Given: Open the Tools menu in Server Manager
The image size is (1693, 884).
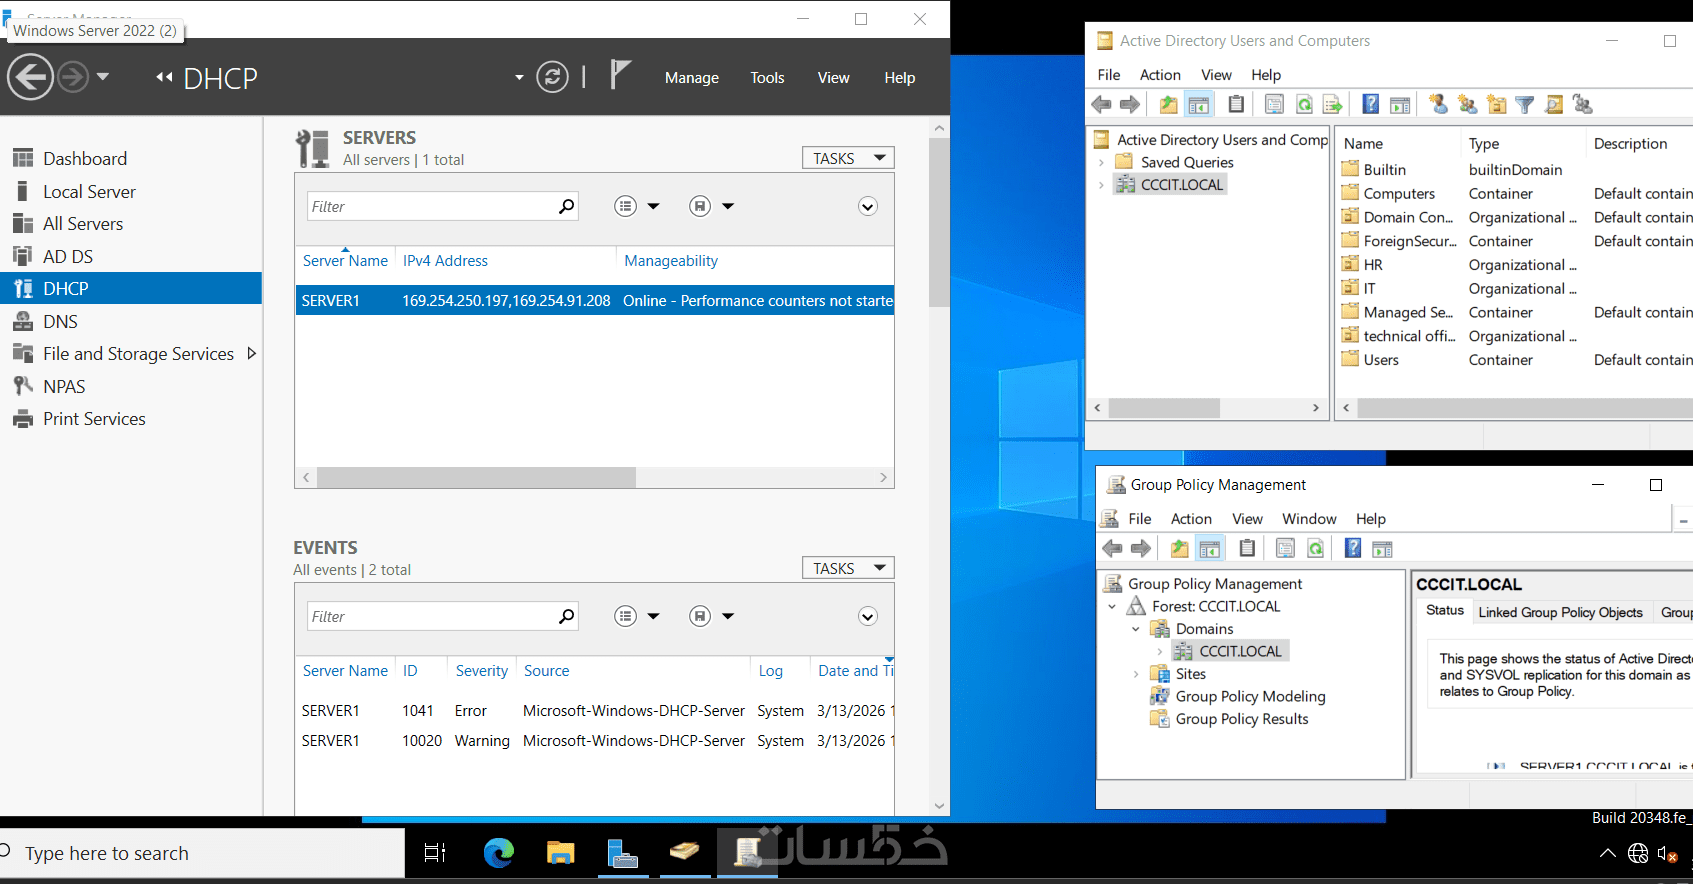Looking at the screenshot, I should click(767, 78).
